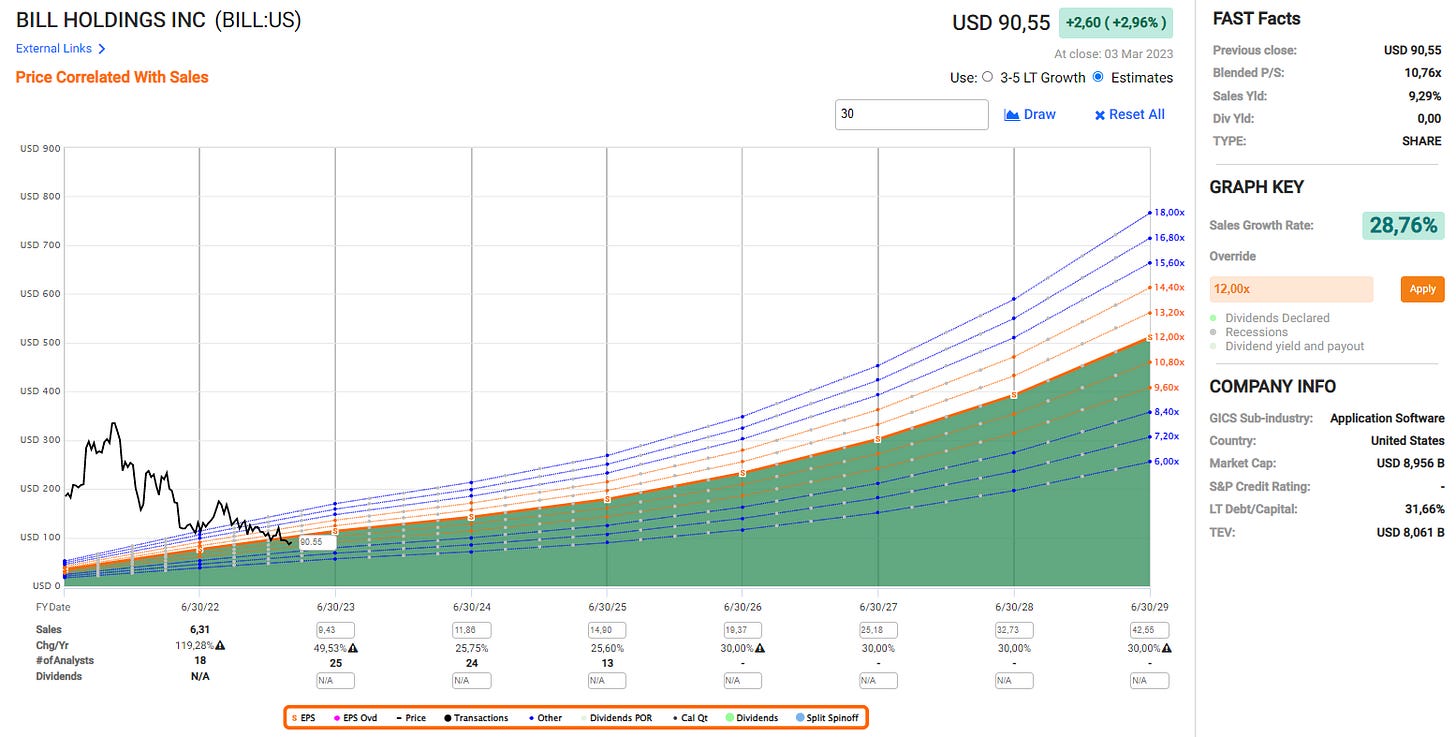Click the 14,40x multiple line label
1456x737 pixels.
point(1170,287)
